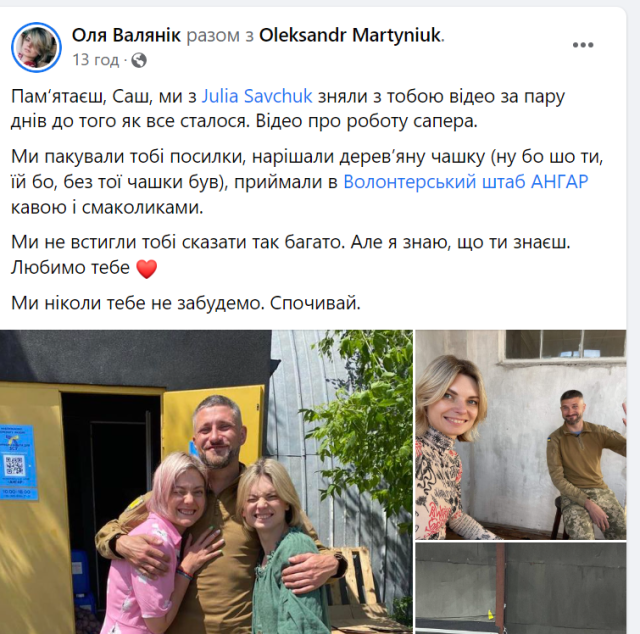Open Оля Валянік's profile picture

[36, 47]
